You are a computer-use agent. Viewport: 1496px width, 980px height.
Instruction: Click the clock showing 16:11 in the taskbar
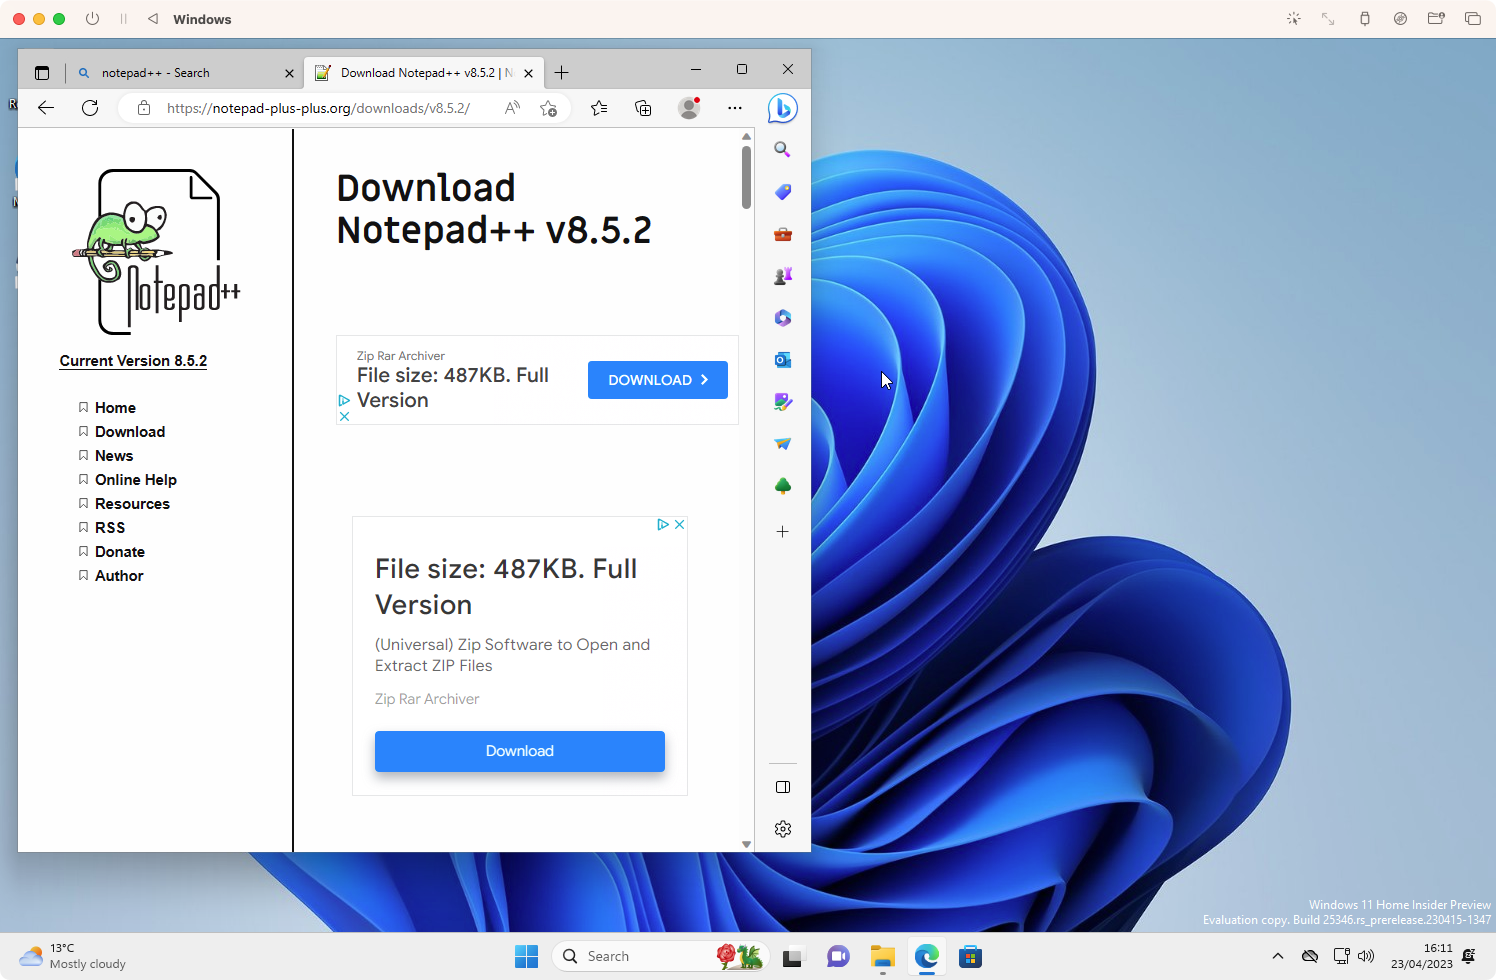click(1422, 956)
